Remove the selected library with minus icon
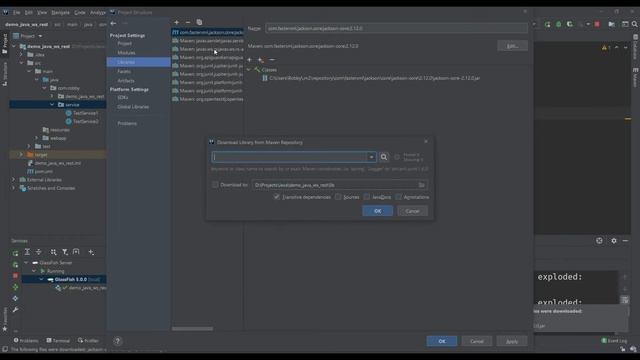 point(188,22)
